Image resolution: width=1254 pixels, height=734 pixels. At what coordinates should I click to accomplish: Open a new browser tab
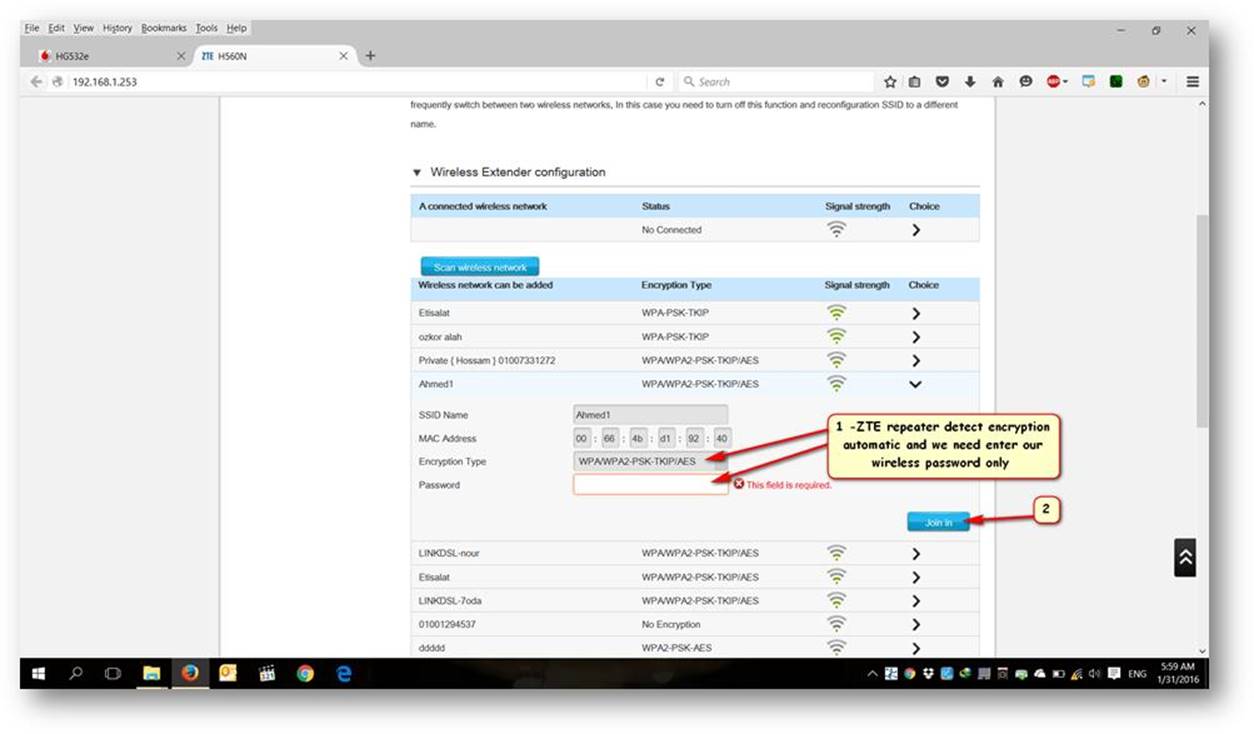370,56
